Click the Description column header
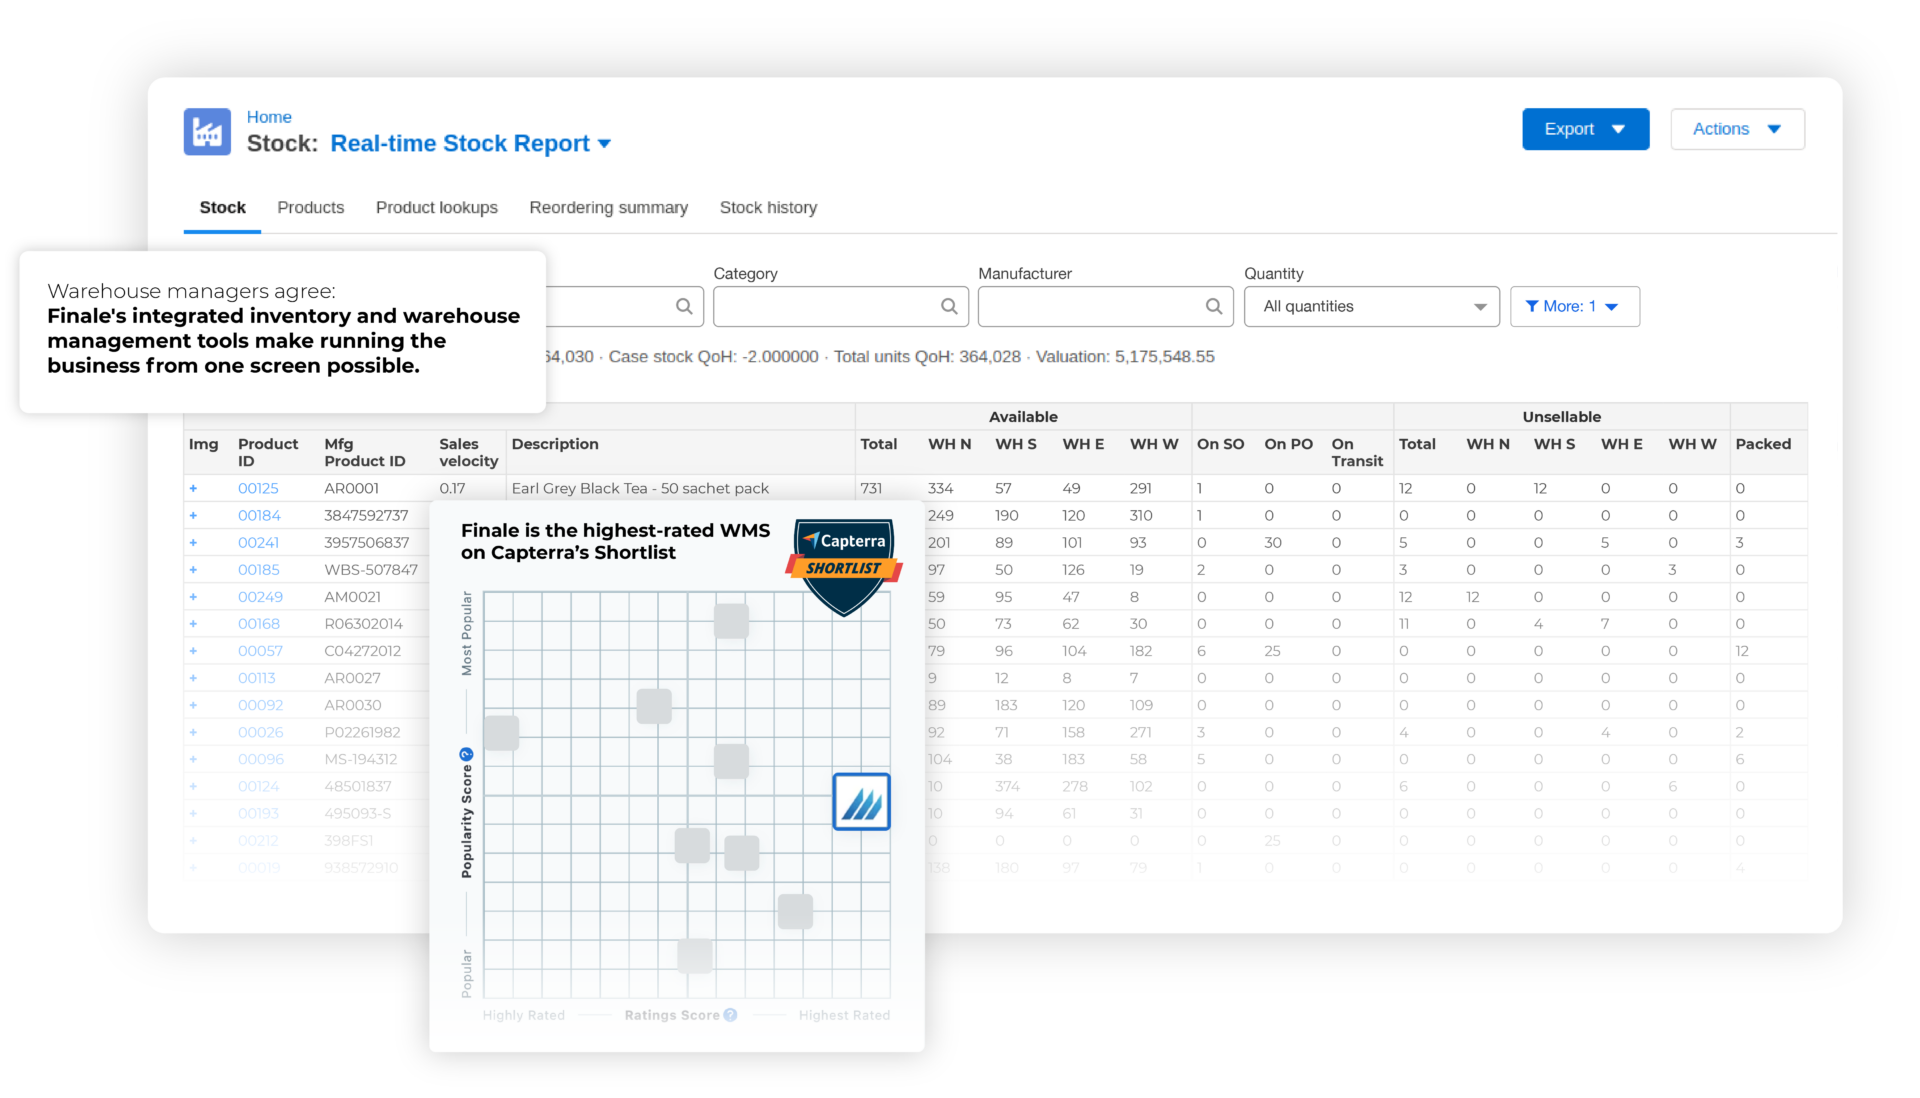This screenshot has width=1920, height=1098. coord(555,444)
